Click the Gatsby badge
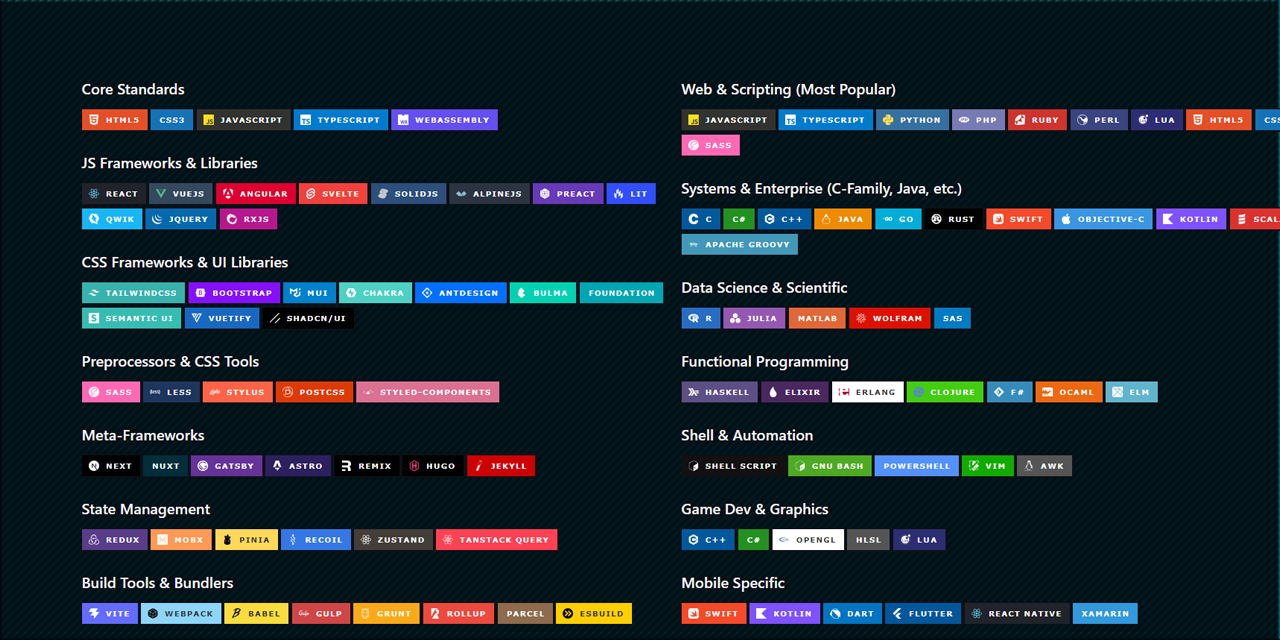Image resolution: width=1280 pixels, height=640 pixels. coord(227,466)
